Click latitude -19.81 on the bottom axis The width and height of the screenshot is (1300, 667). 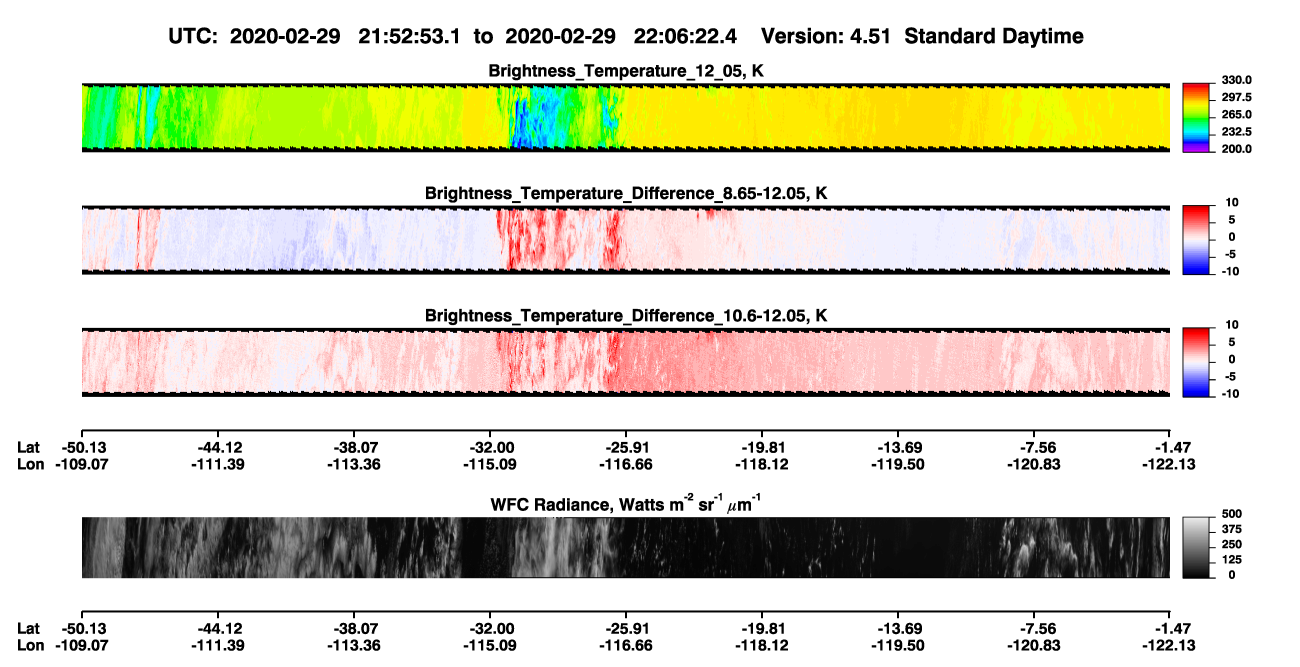pos(762,629)
